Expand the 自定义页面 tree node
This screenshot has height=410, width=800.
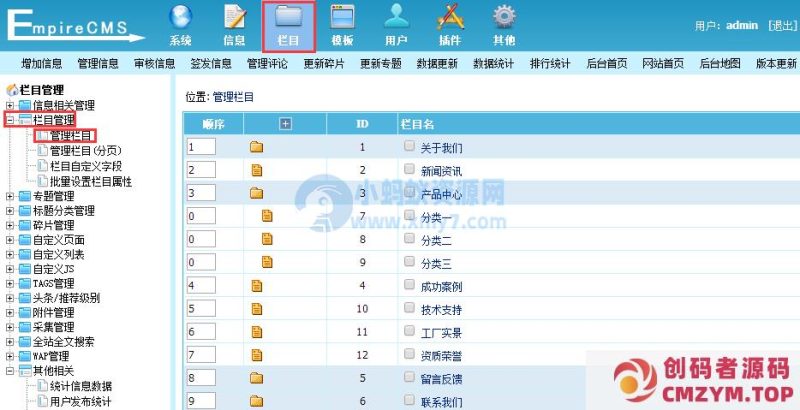click(x=10, y=240)
